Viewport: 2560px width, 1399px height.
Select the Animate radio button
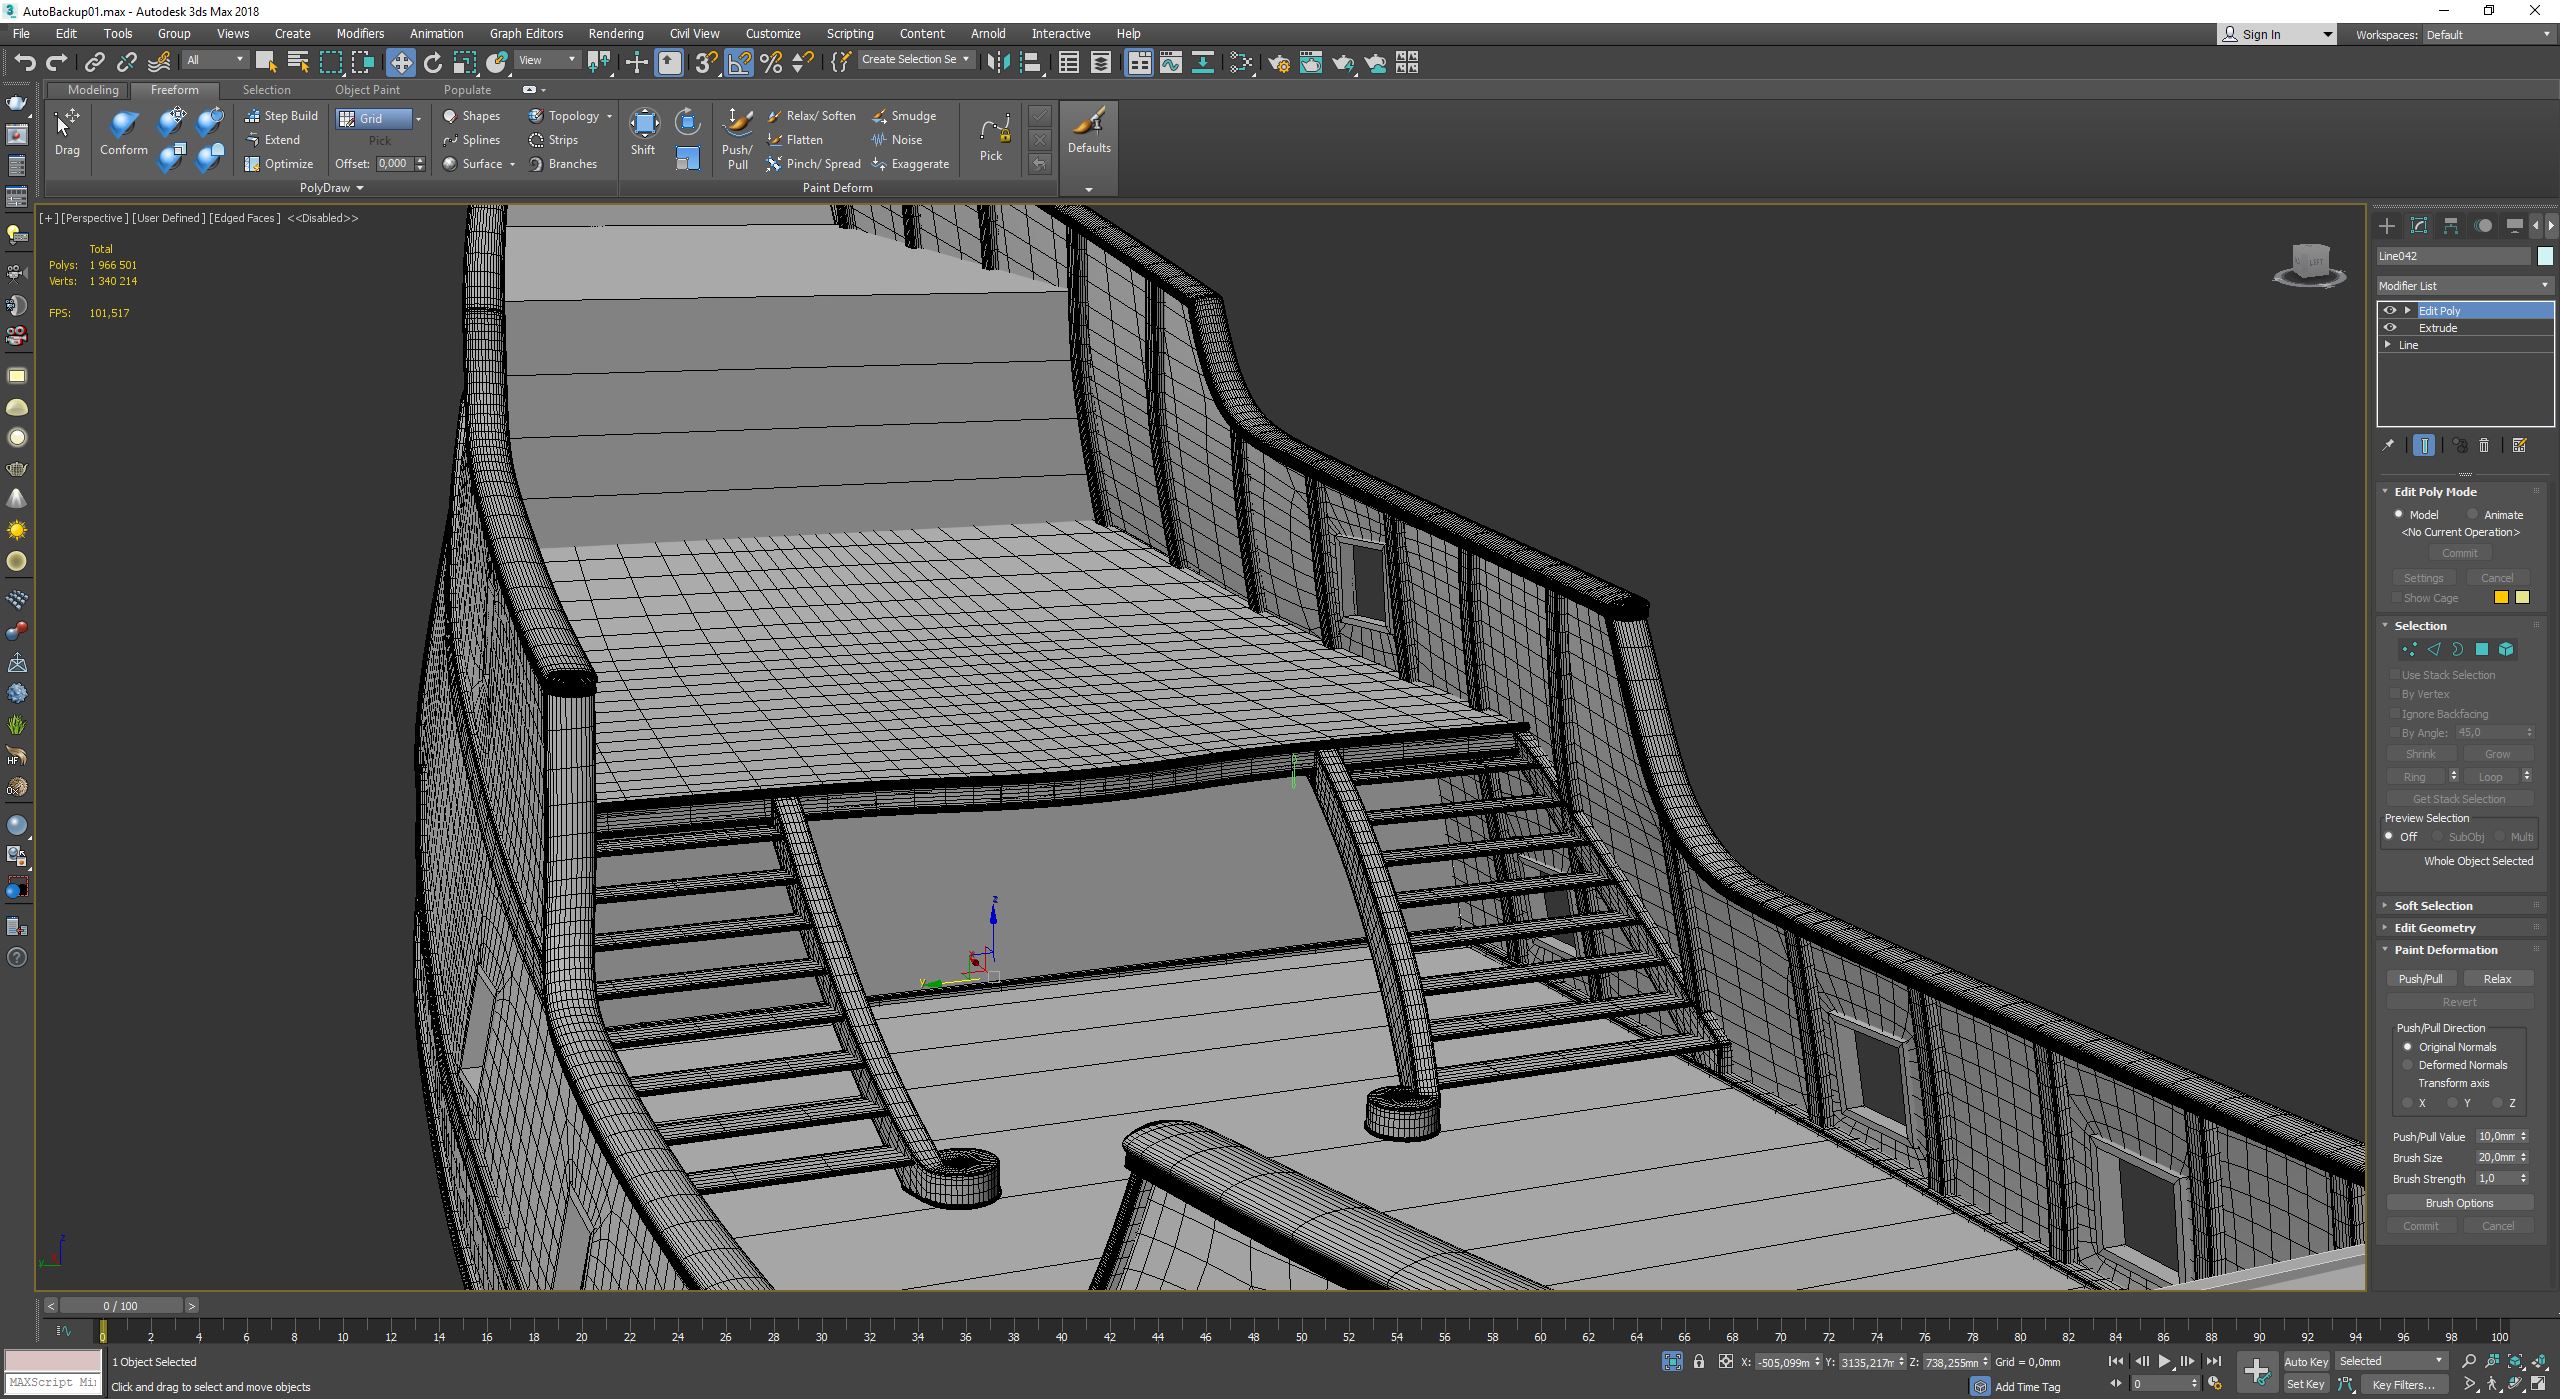pyautogui.click(x=2473, y=515)
